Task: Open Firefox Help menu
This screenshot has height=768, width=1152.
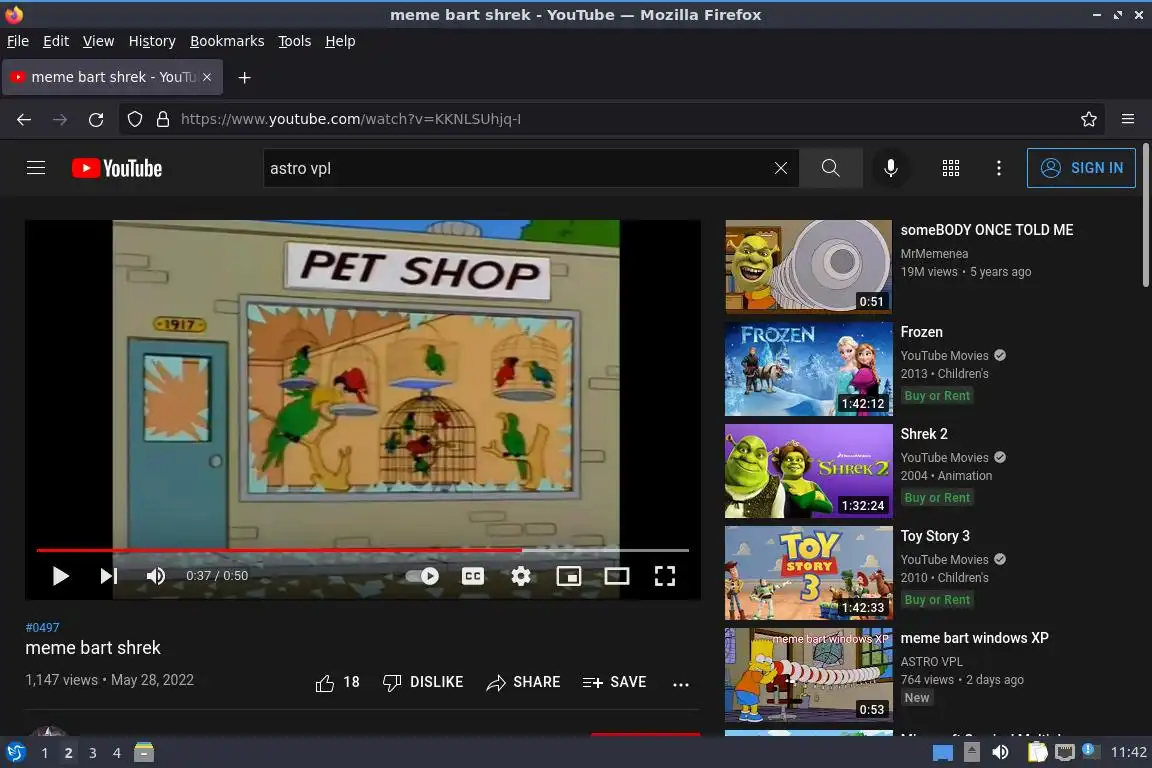Action: [x=340, y=41]
